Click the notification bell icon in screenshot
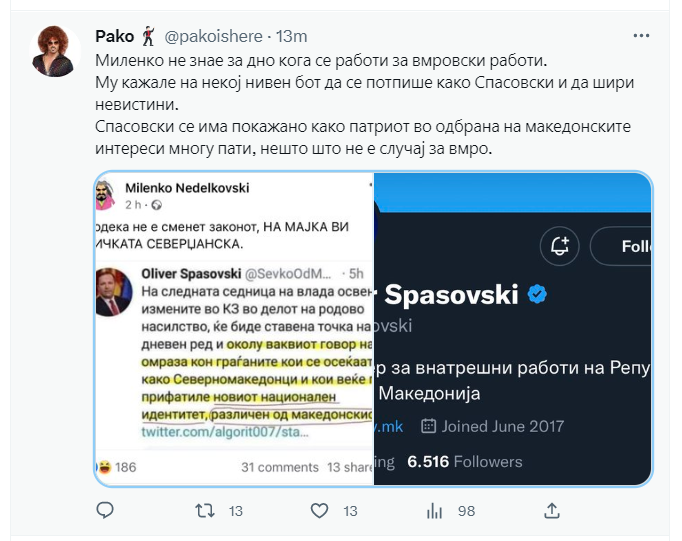The height and width of the screenshot is (541, 682). (560, 246)
